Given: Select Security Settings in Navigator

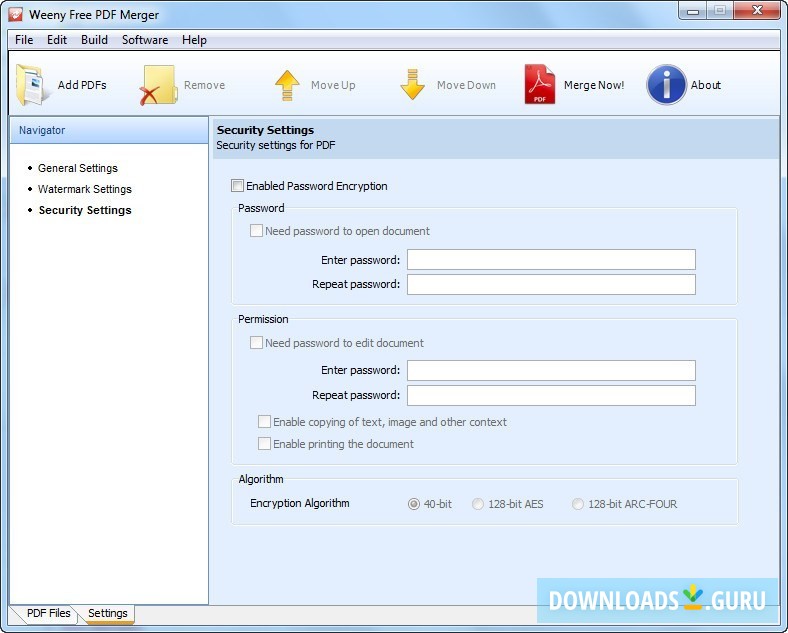Looking at the screenshot, I should click(85, 210).
